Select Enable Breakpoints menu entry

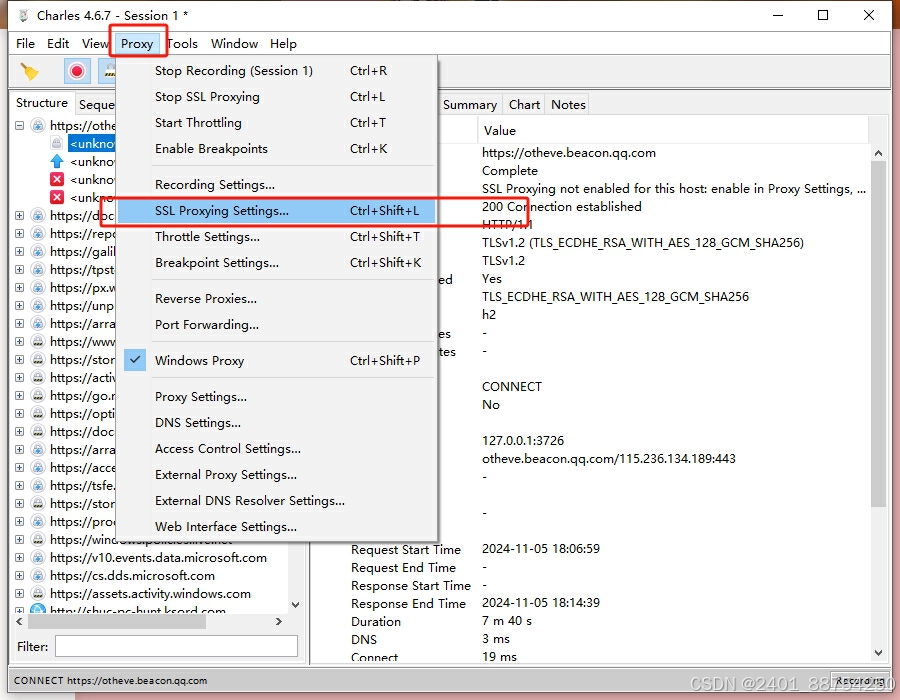[276, 149]
